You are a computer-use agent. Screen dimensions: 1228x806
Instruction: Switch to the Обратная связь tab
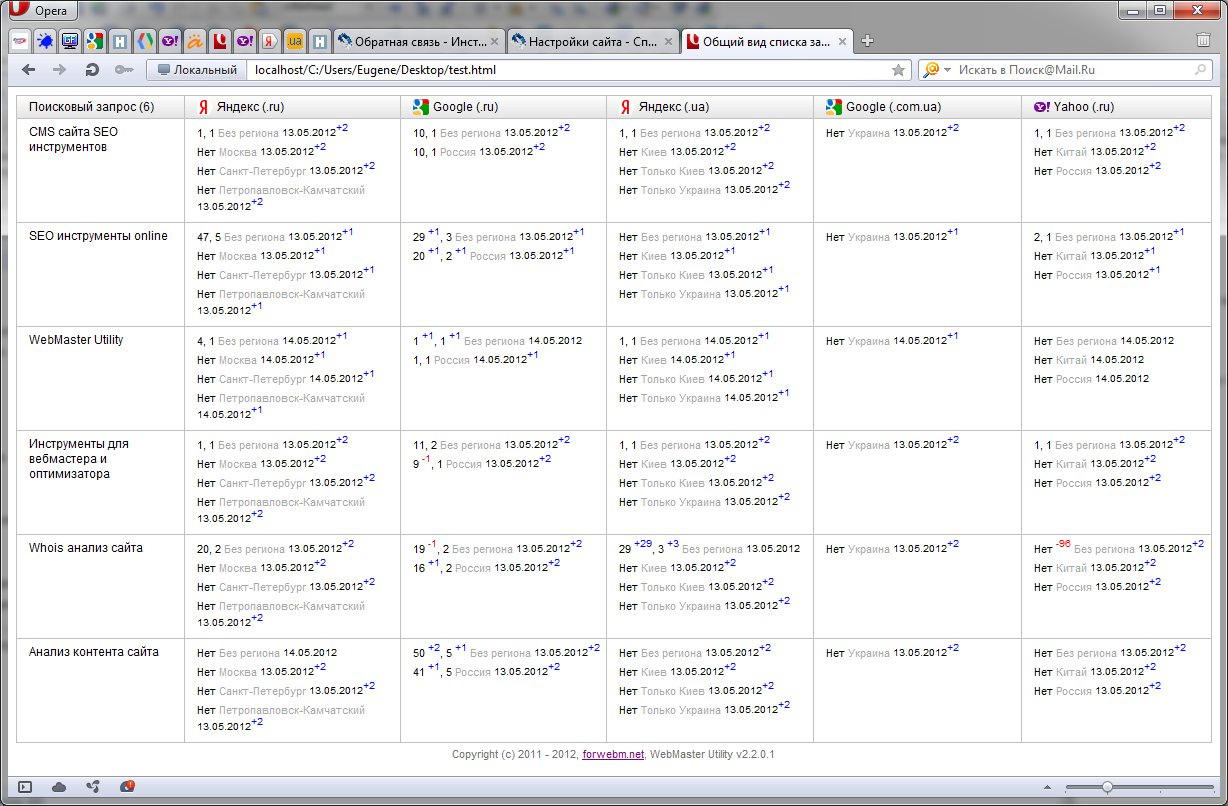[416, 42]
